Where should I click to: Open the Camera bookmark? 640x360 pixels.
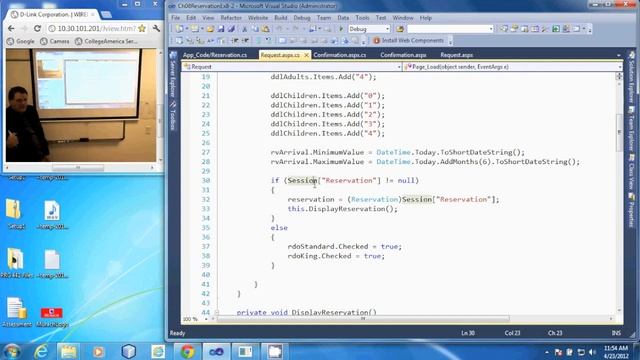tap(55, 41)
